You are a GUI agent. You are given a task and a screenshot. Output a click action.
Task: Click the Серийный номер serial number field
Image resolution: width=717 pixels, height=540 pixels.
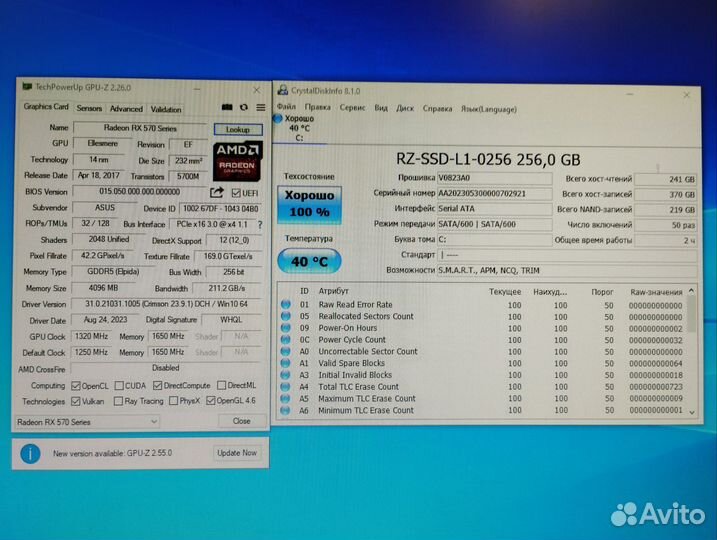coord(494,193)
